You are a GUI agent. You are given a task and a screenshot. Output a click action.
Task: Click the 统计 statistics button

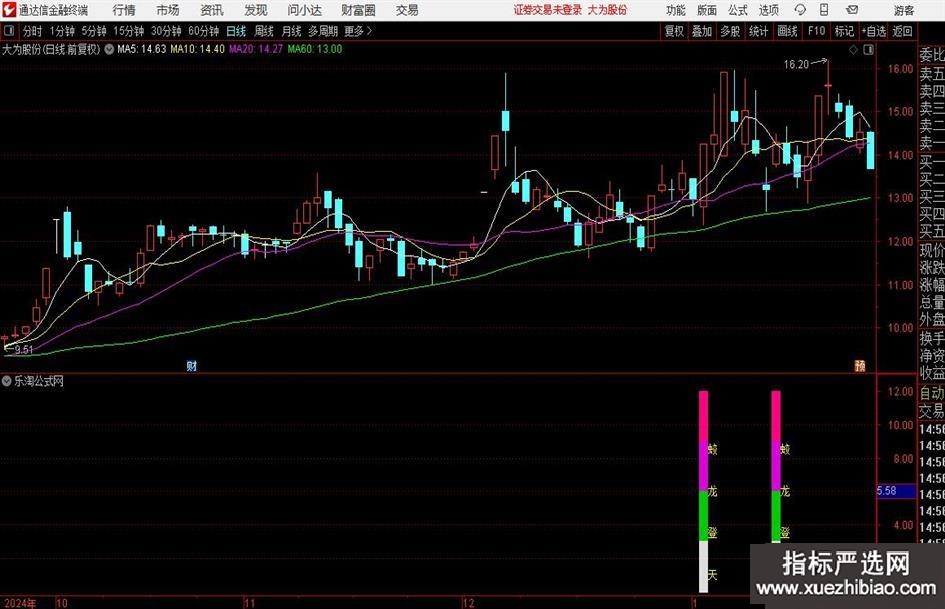click(x=758, y=31)
